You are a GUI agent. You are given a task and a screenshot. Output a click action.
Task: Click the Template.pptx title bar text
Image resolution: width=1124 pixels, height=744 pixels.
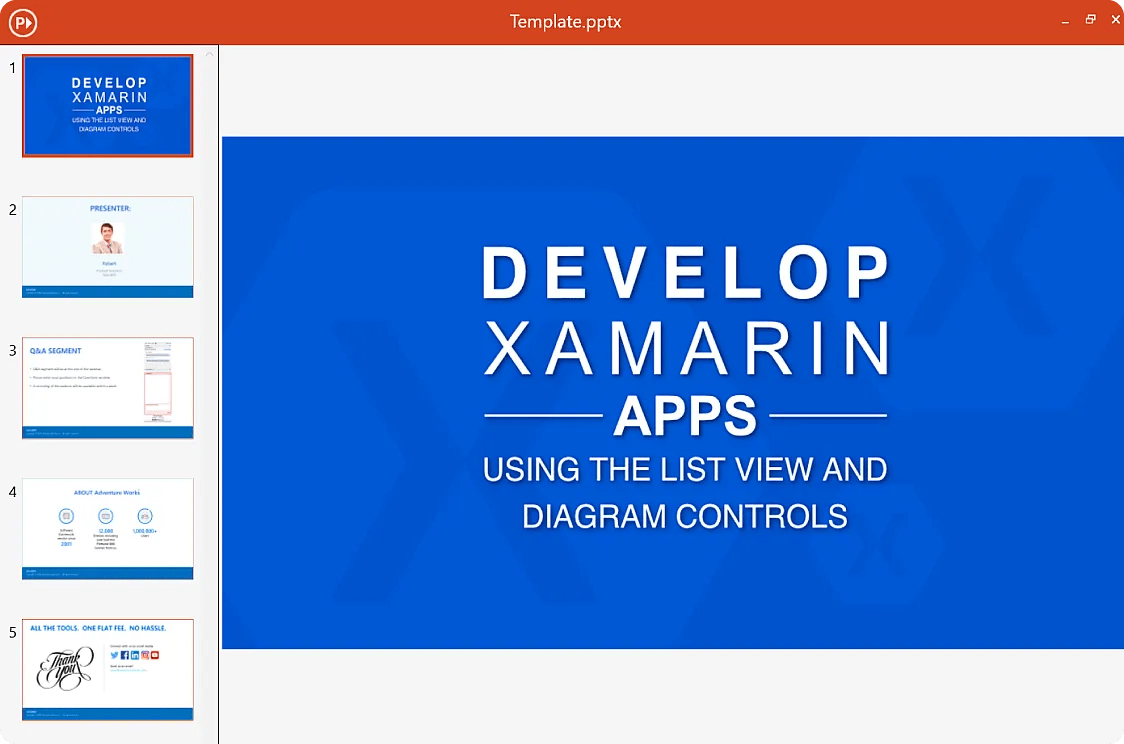click(x=565, y=20)
